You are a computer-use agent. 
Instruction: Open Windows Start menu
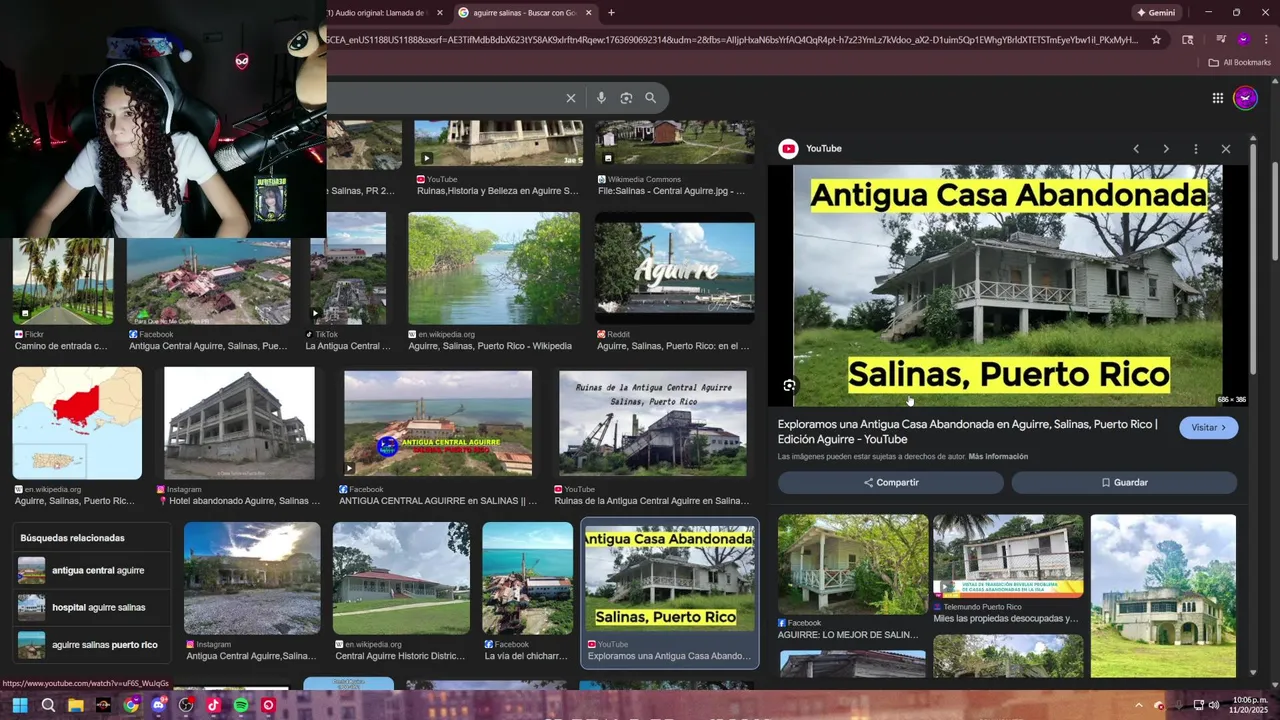click(x=20, y=705)
